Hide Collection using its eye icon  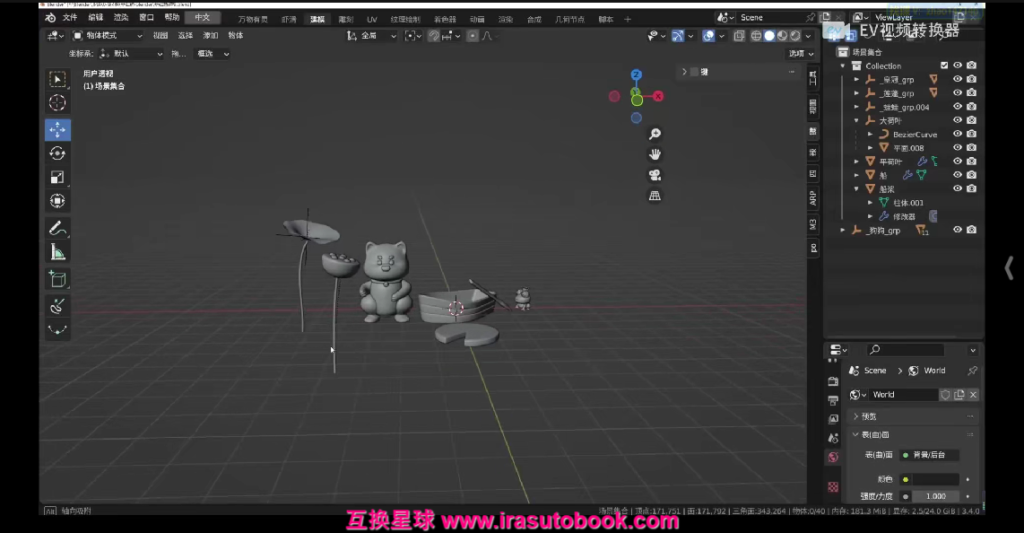coord(957,65)
